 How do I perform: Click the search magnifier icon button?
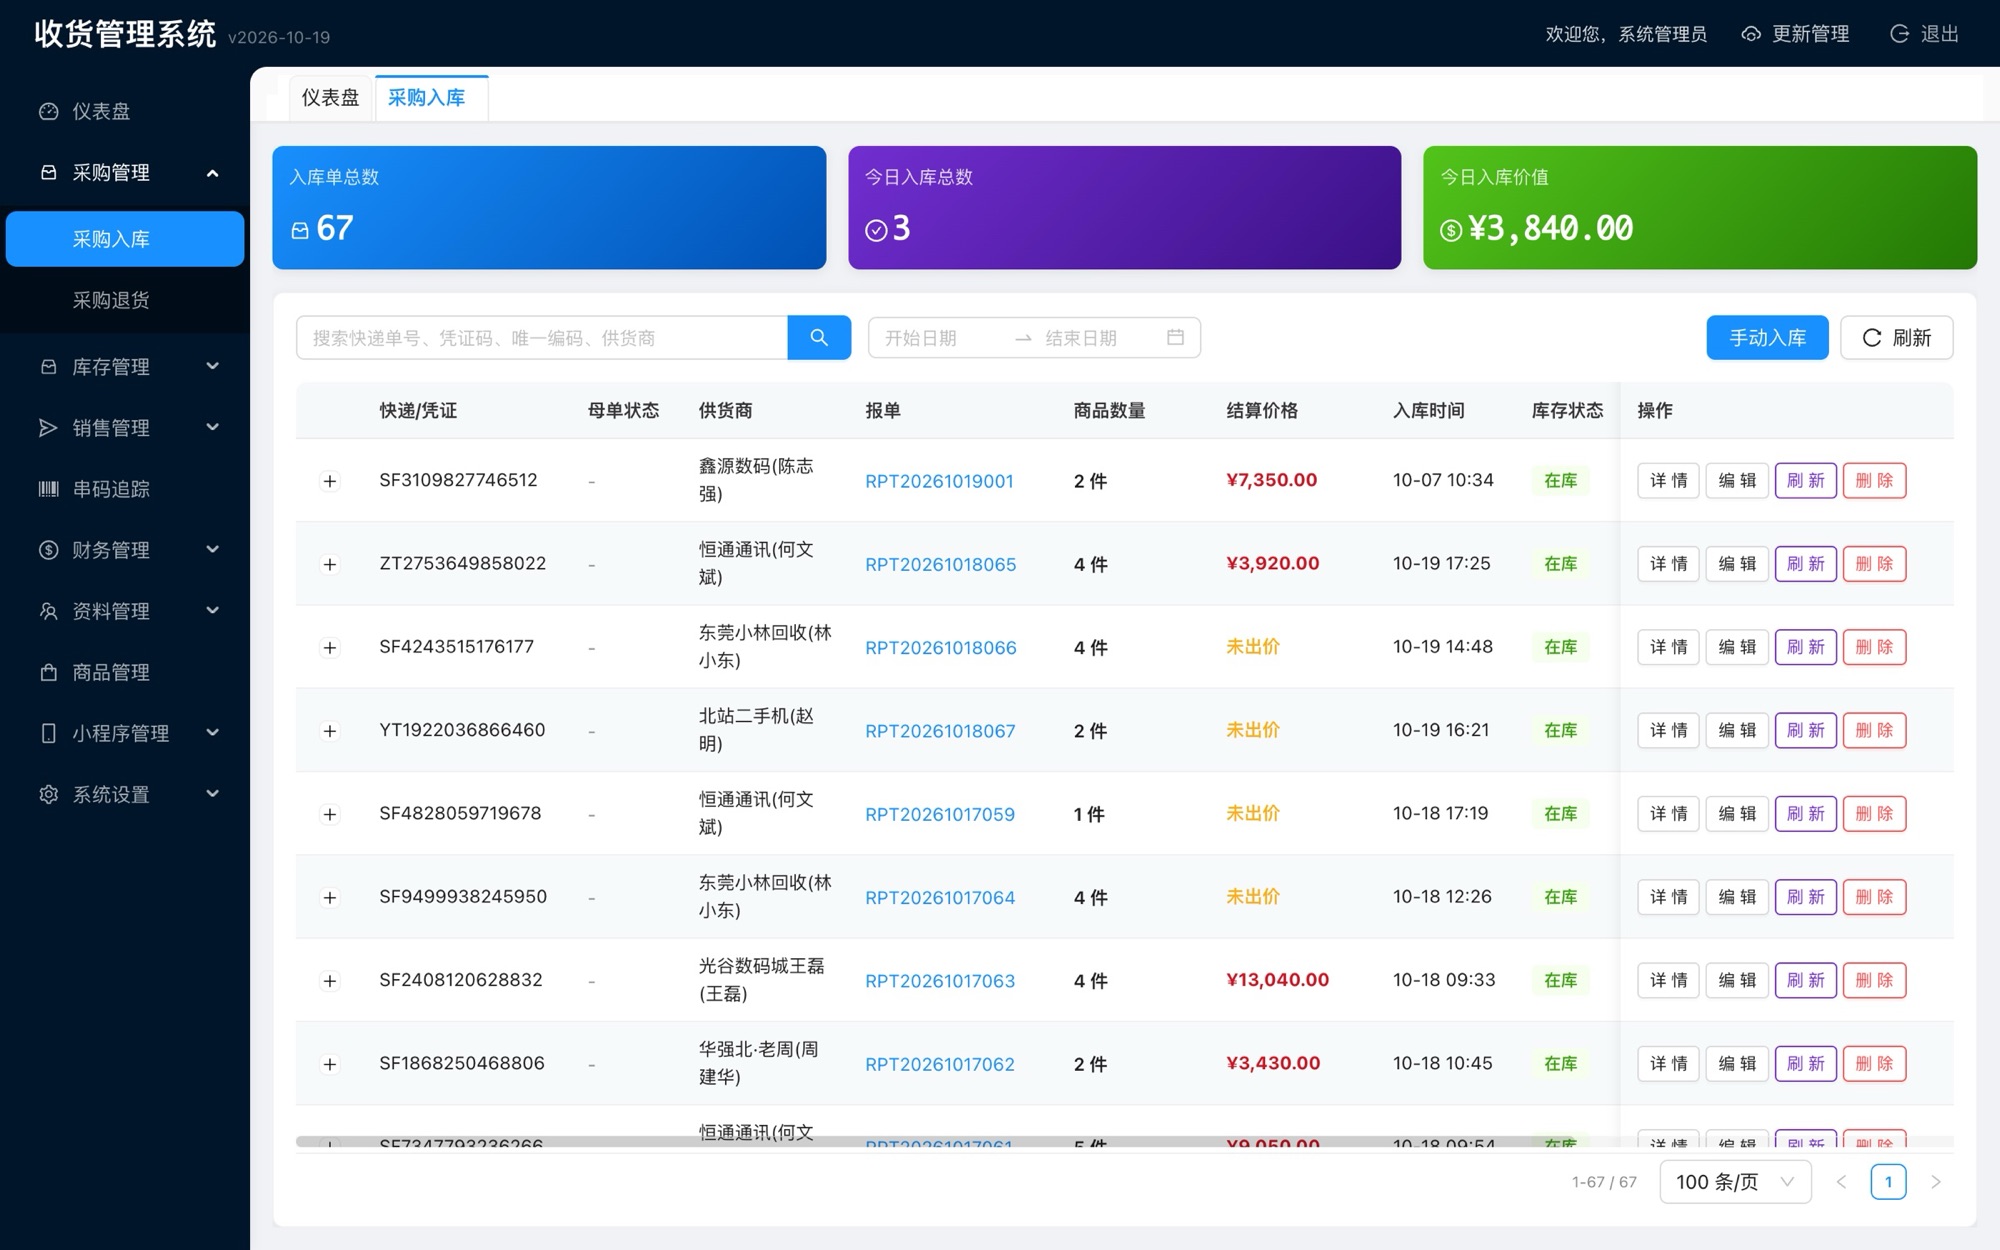819,338
